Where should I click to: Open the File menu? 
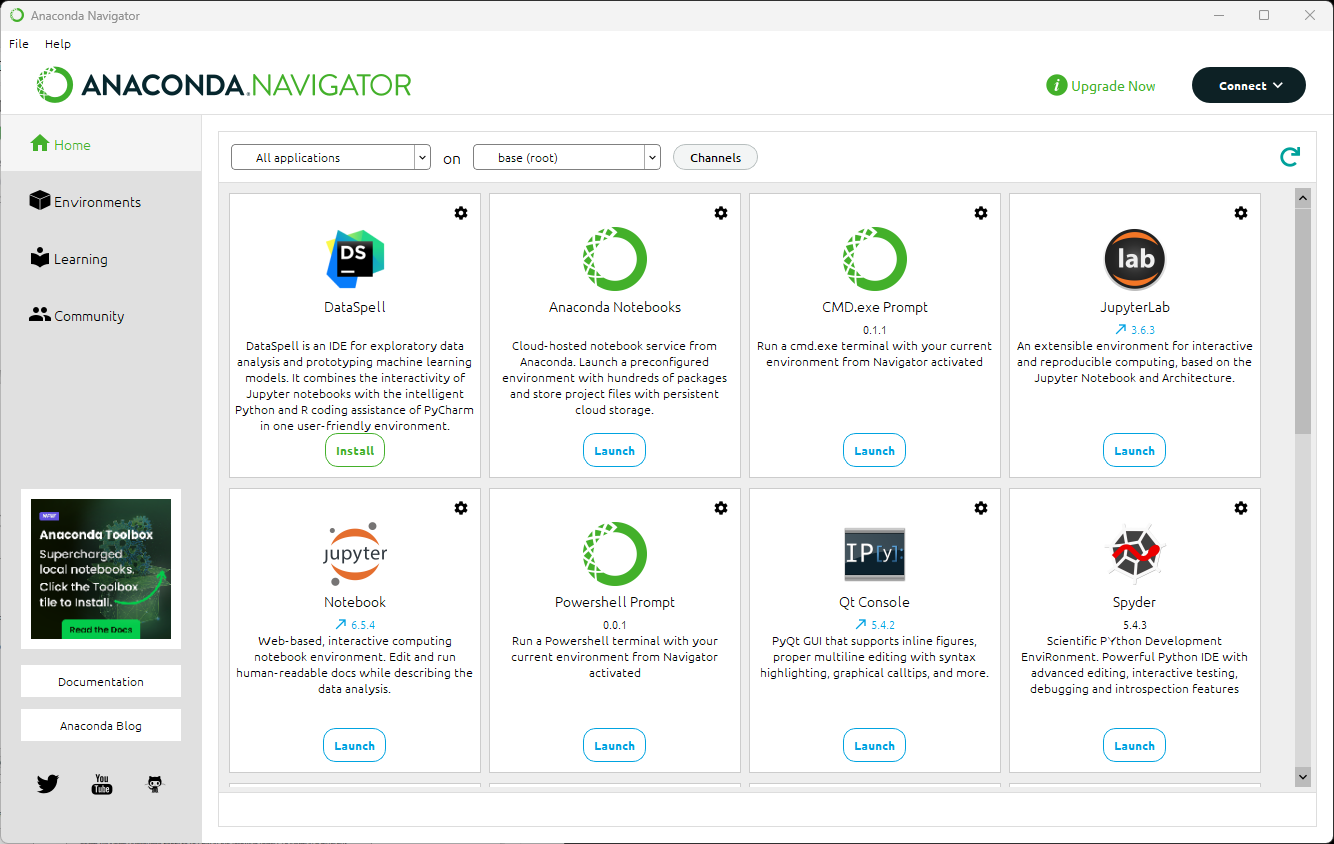tap(19, 44)
